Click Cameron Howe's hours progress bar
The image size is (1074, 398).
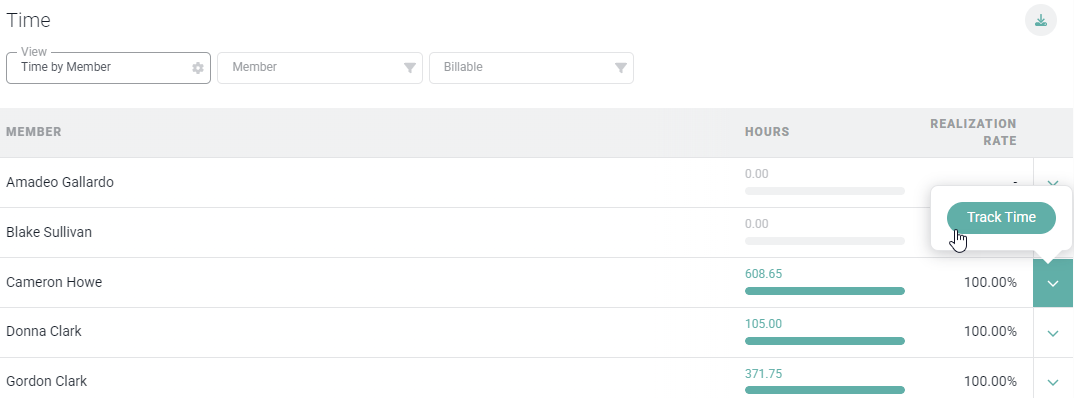(825, 291)
